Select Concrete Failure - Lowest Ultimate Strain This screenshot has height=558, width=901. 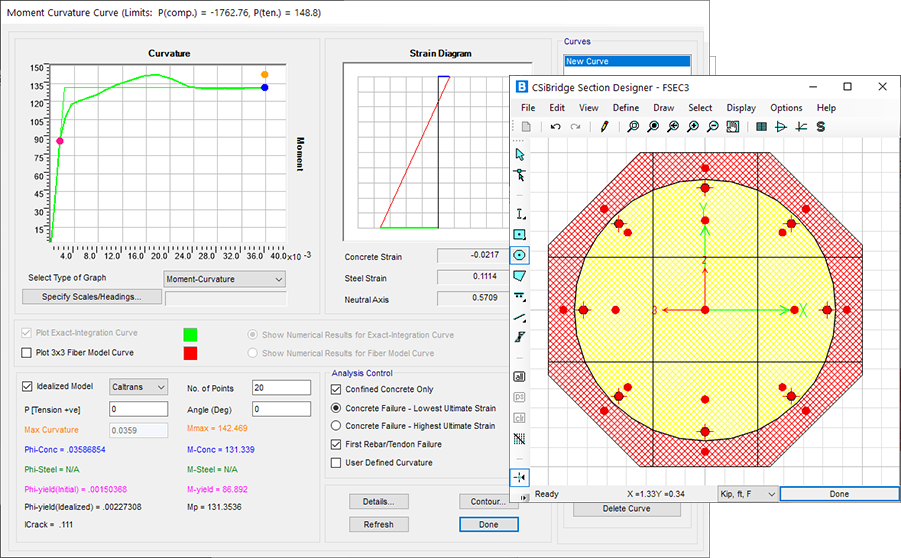tap(336, 408)
